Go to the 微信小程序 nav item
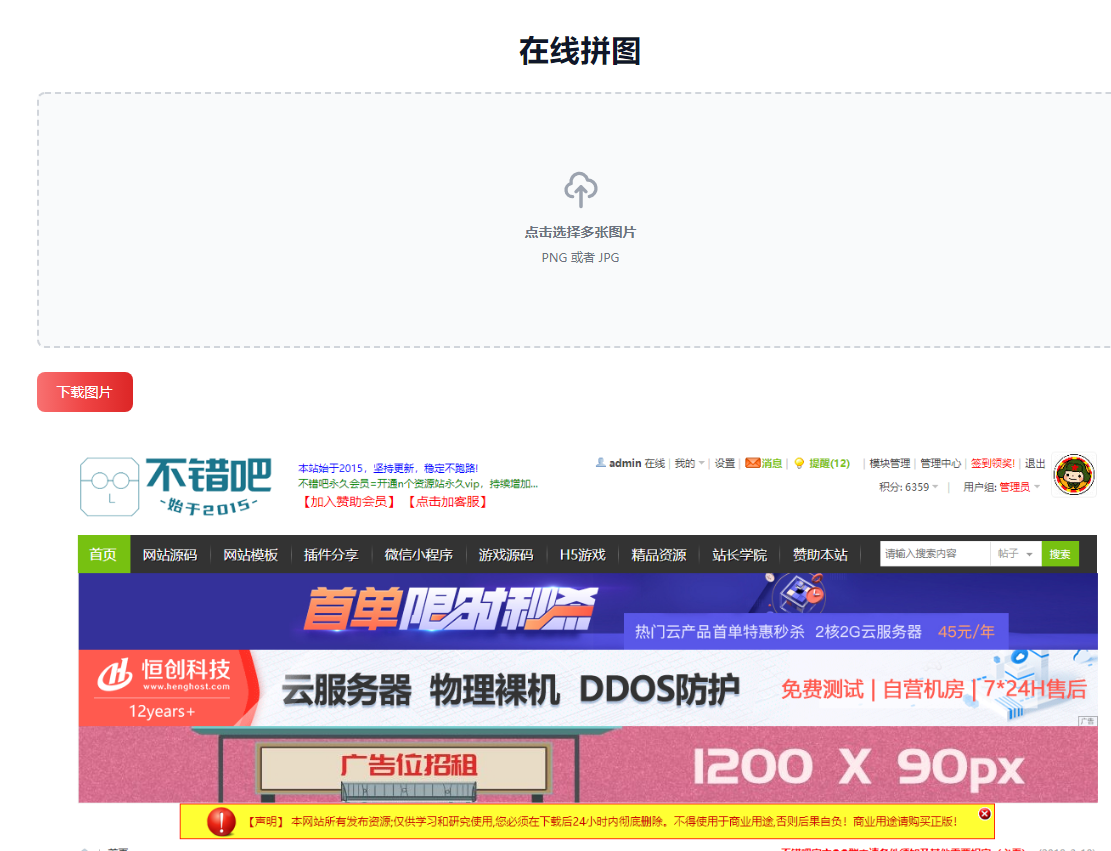Screen dimensions: 1111x851 [x=418, y=554]
